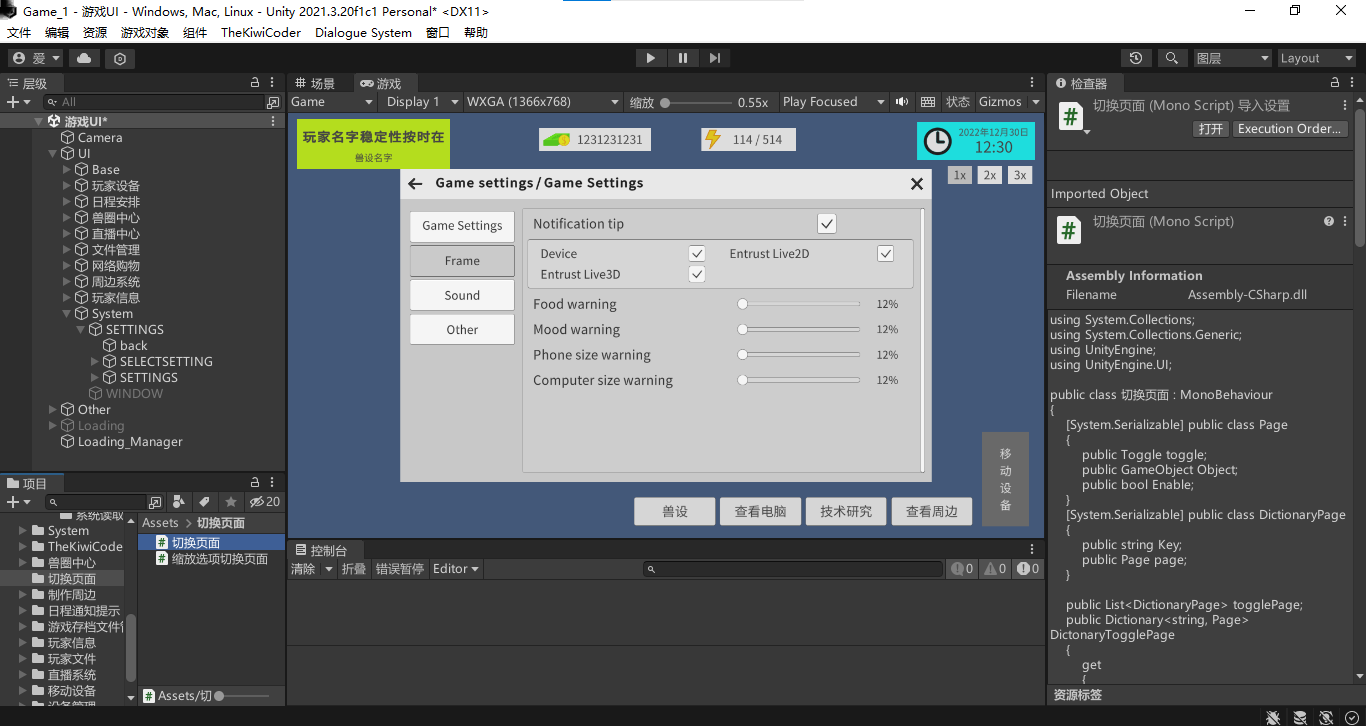Open Inspector panel kebab menu
Image resolution: width=1366 pixels, height=726 pixels.
click(x=1353, y=83)
